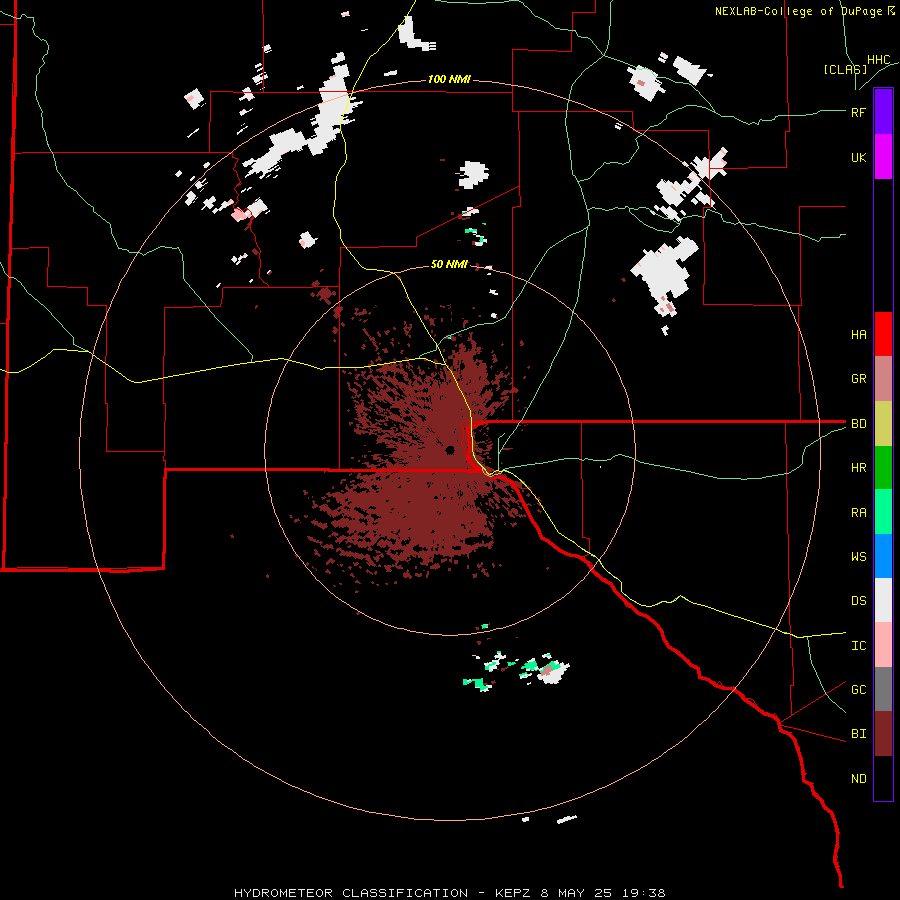Click the IC legend label
The width and height of the screenshot is (900, 900).
[x=858, y=646]
